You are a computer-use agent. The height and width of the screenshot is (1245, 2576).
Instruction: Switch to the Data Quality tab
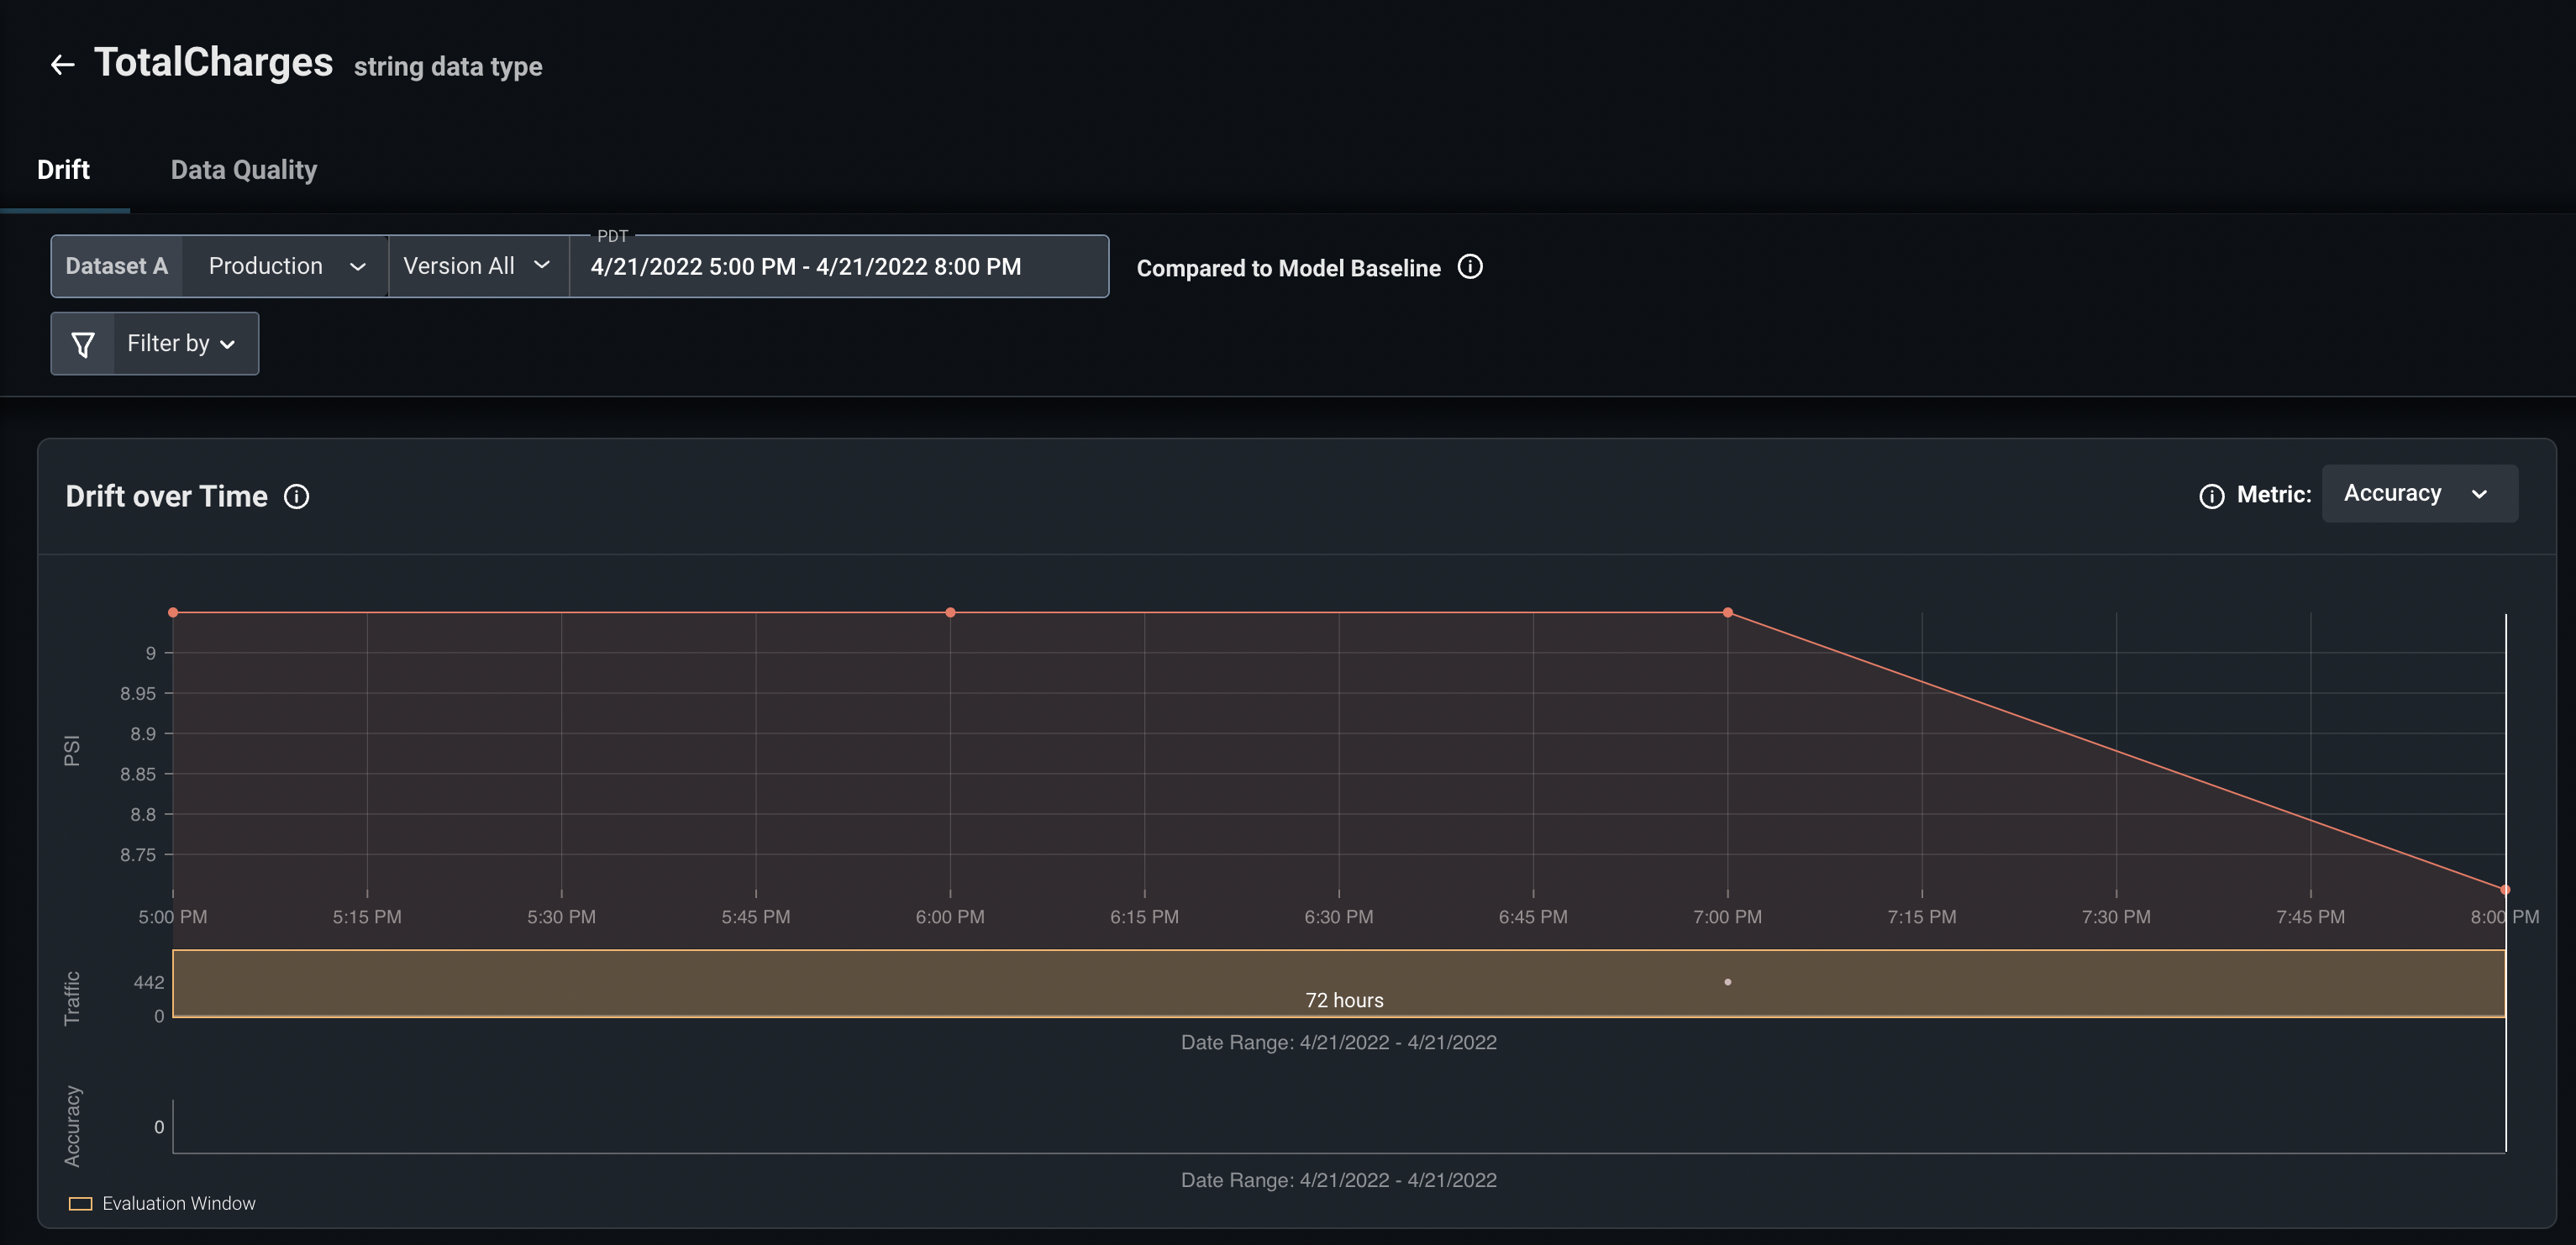click(244, 170)
